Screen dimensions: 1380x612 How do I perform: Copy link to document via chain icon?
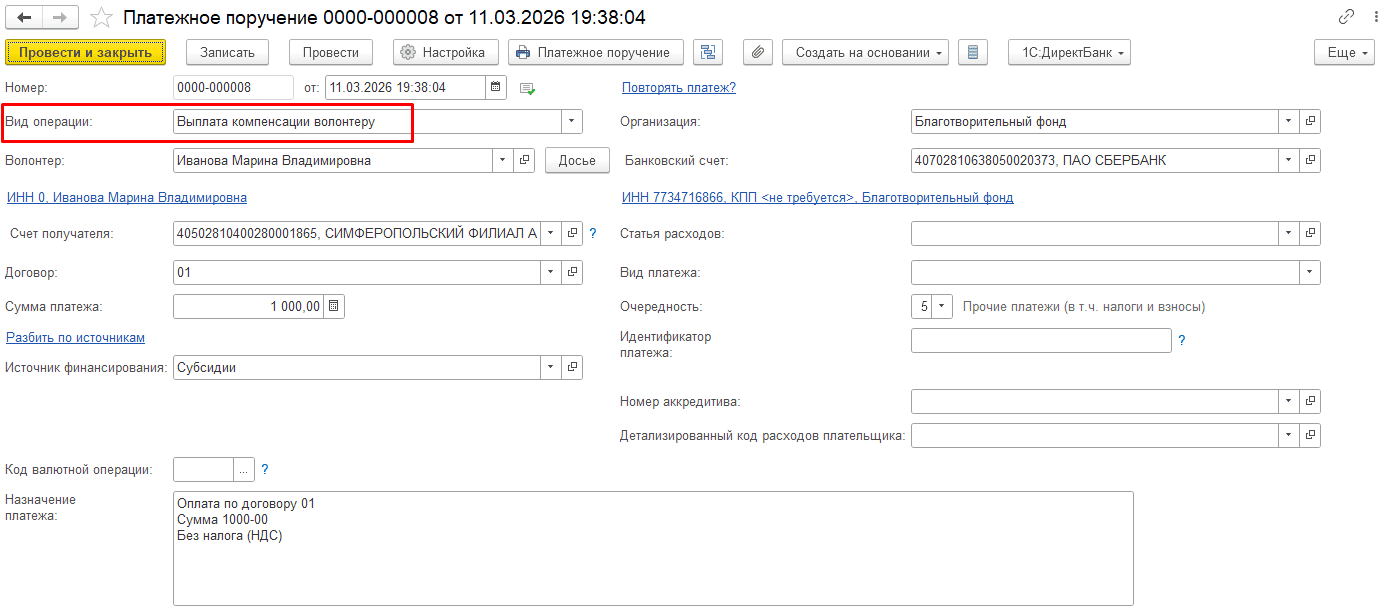1346,18
